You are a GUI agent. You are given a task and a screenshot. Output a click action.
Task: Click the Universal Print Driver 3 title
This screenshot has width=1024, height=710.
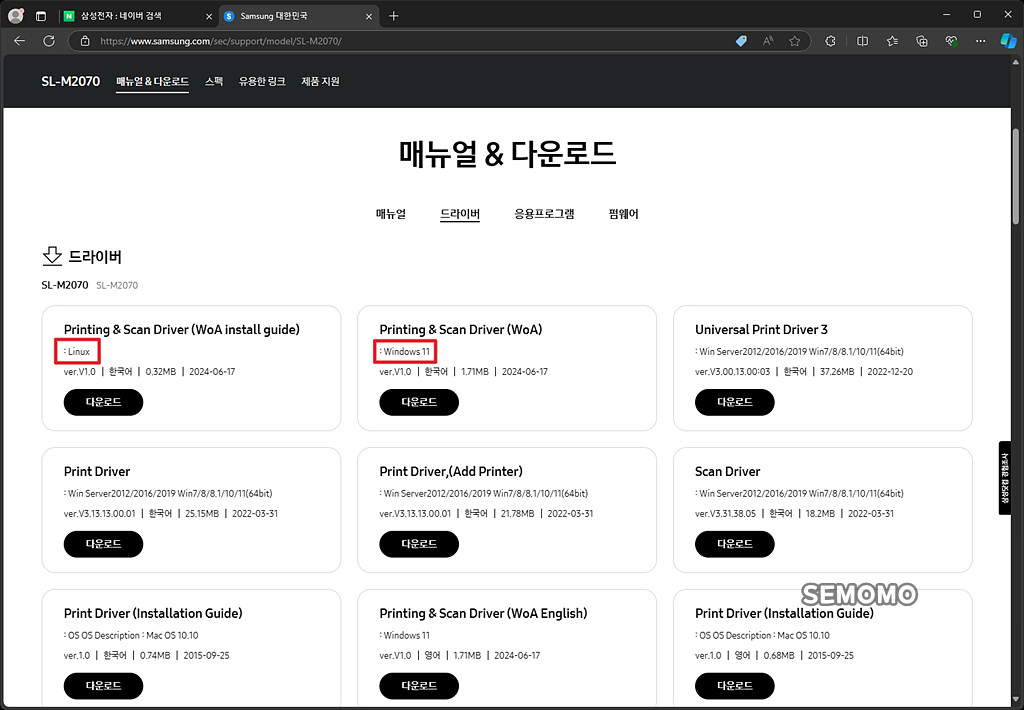point(761,329)
